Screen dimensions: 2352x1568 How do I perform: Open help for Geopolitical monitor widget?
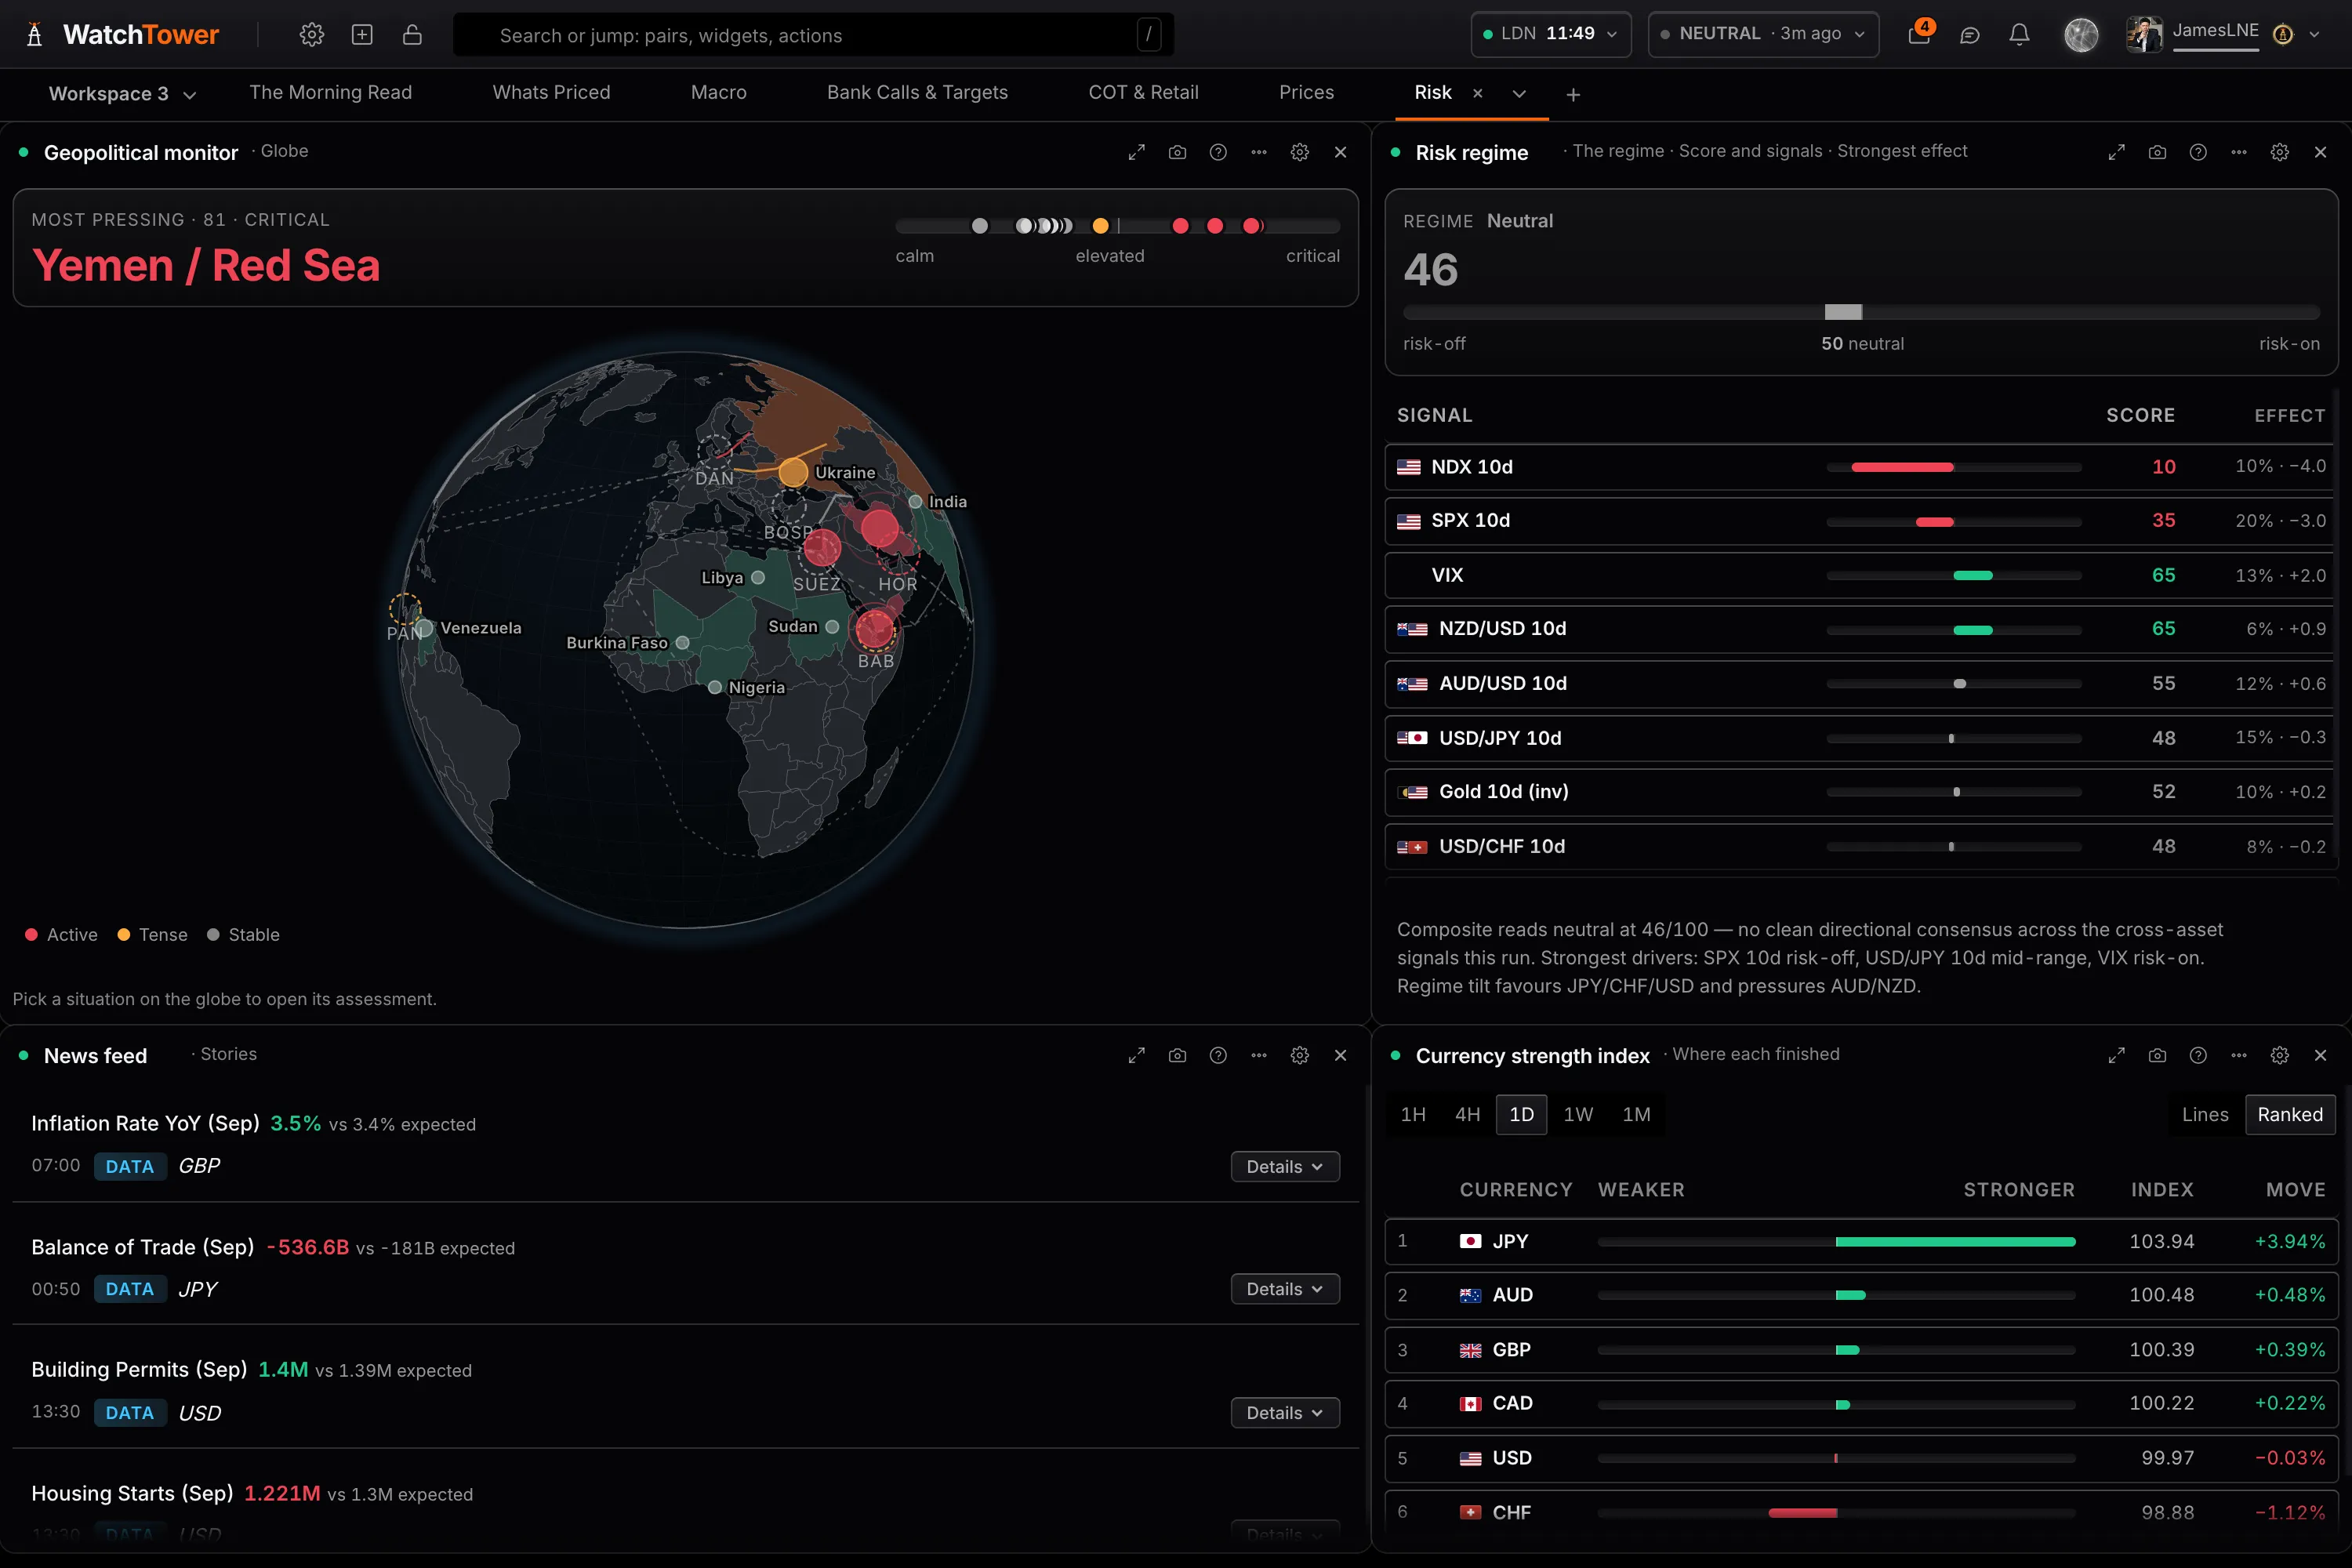[x=1218, y=152]
